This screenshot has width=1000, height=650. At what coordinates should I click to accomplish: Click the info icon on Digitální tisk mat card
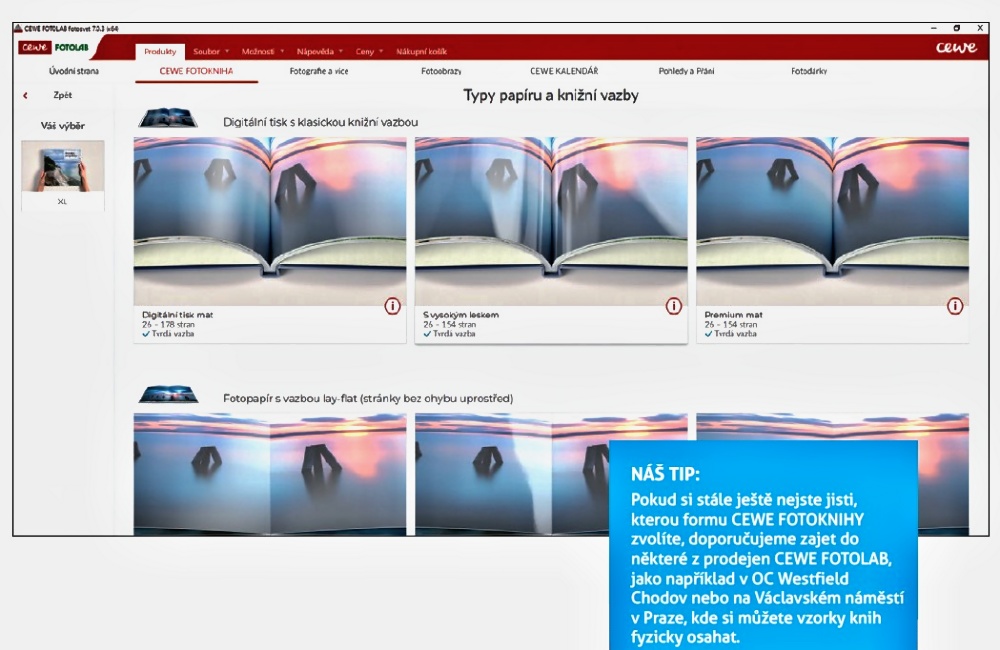click(x=392, y=306)
